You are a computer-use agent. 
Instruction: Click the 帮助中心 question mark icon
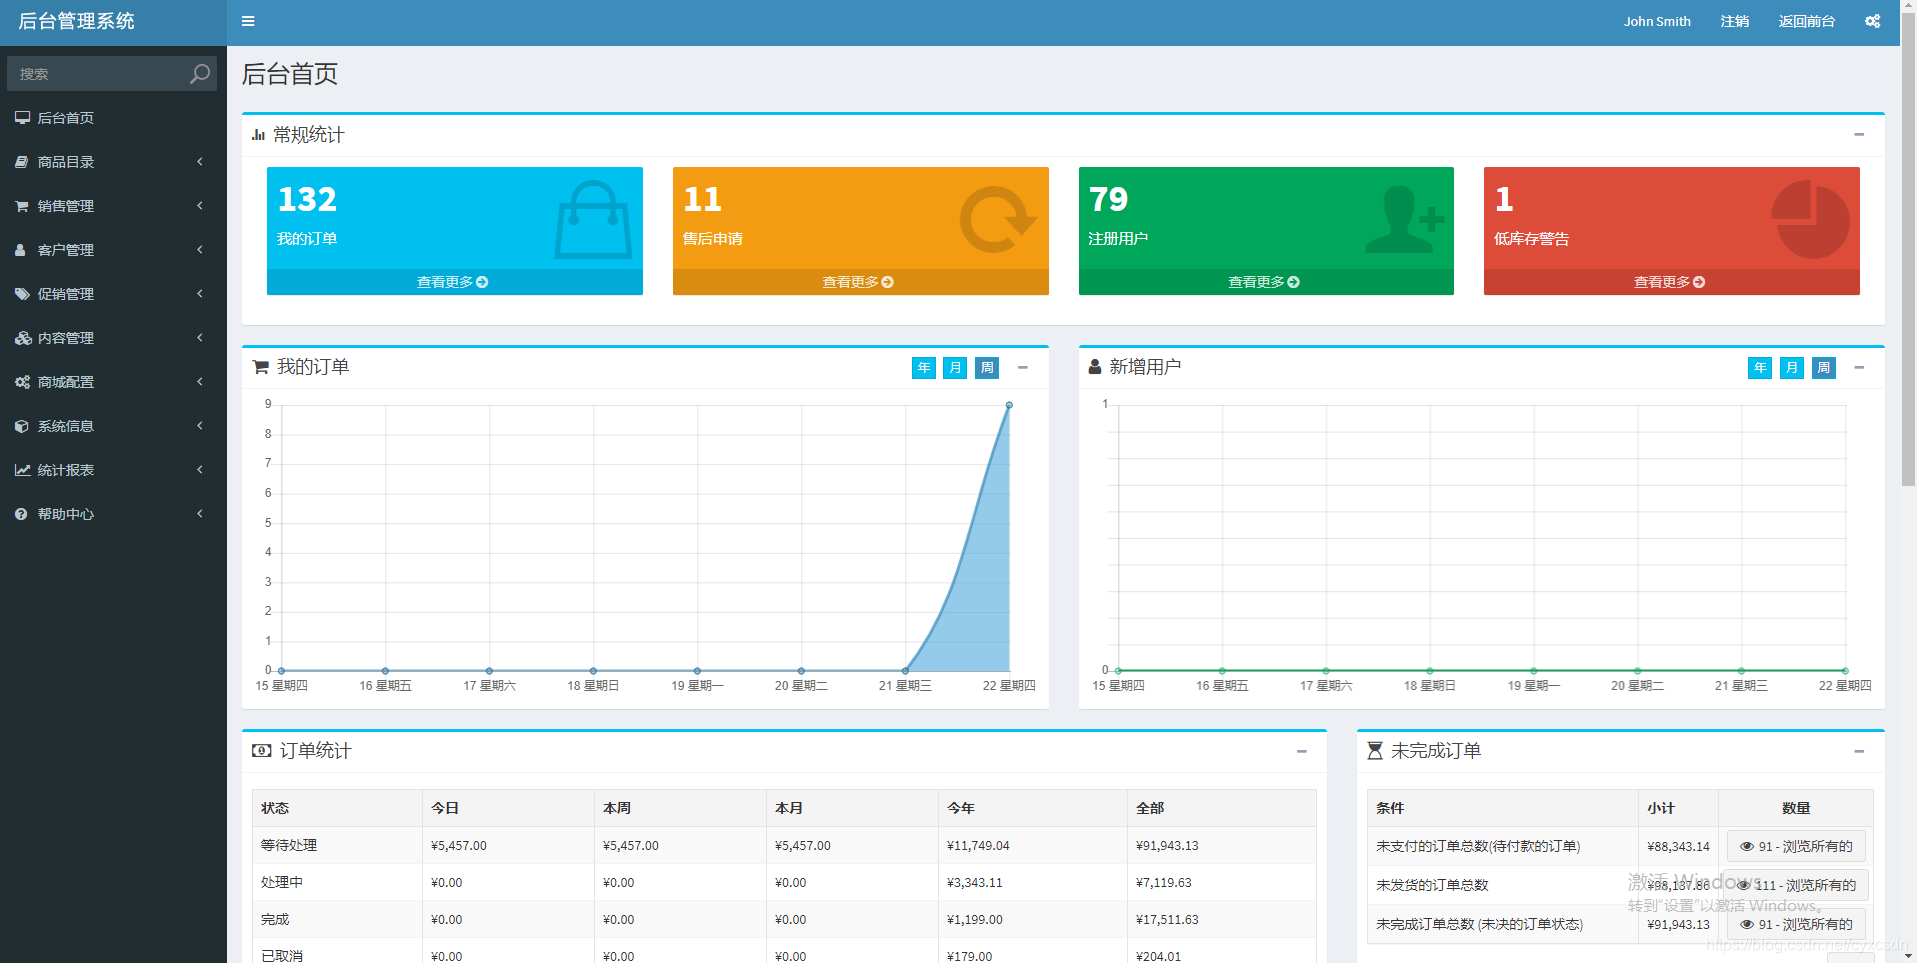pos(21,513)
